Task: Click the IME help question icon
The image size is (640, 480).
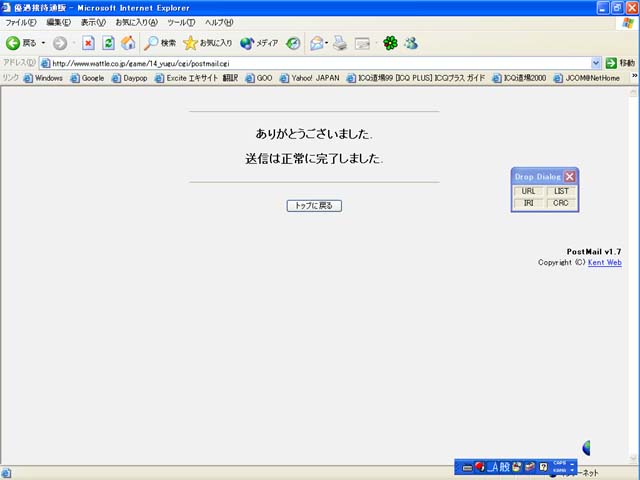Action: click(543, 467)
